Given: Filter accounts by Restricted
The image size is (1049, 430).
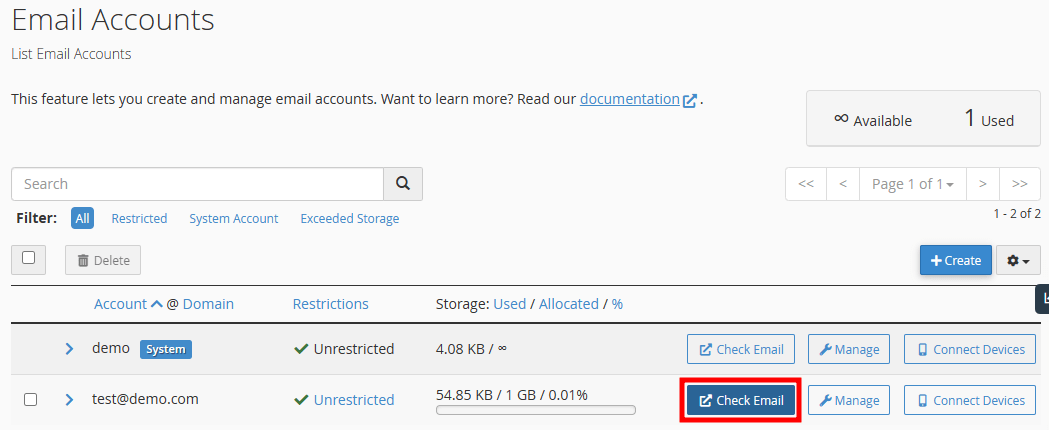Looking at the screenshot, I should [x=139, y=218].
